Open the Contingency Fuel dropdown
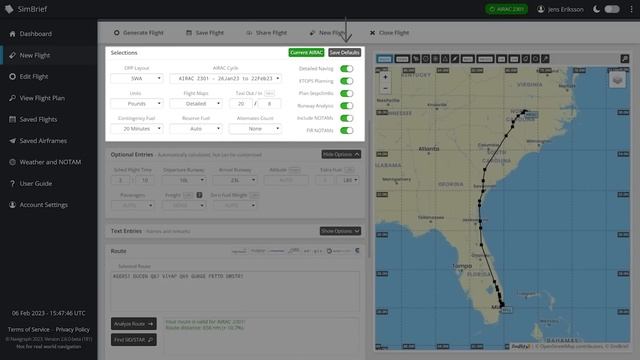 pos(137,129)
